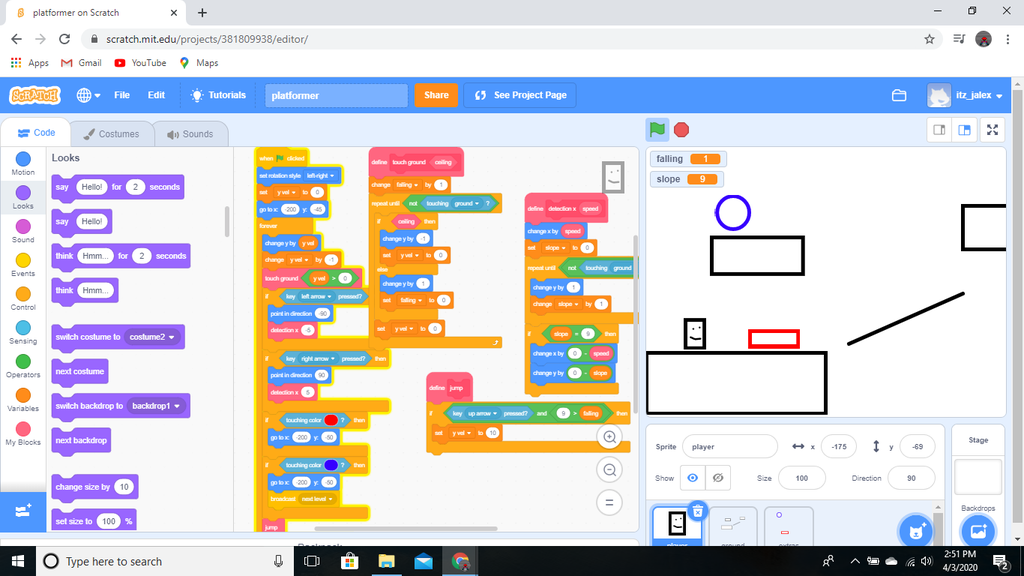Click the Share button
The height and width of the screenshot is (576, 1024).
pos(436,95)
